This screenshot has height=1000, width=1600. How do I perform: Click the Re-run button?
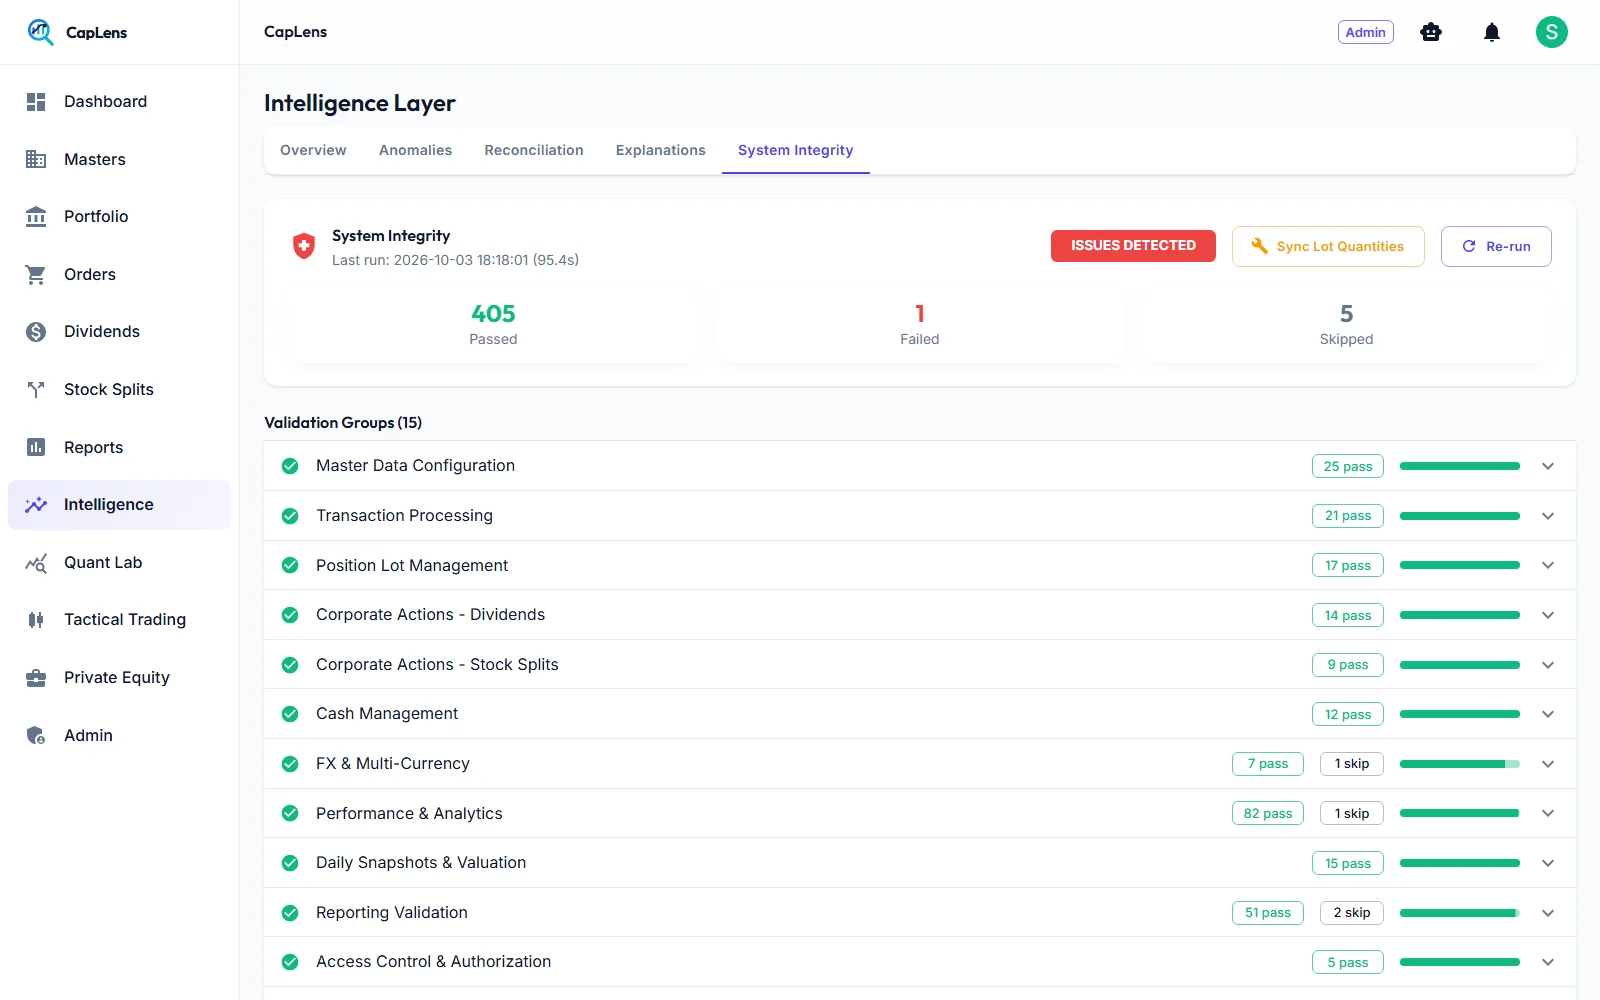pos(1496,246)
